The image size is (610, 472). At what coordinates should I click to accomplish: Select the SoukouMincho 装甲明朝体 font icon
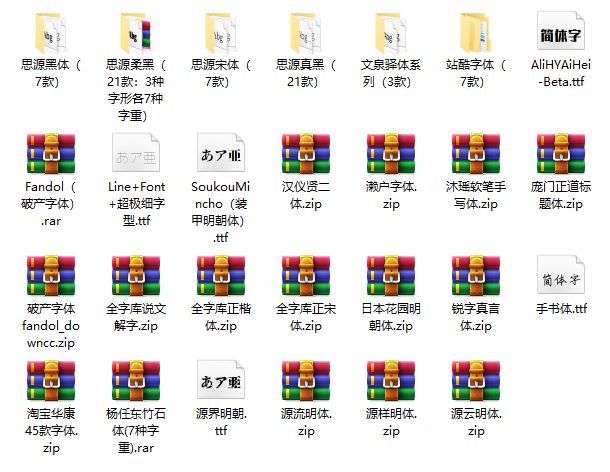point(221,153)
